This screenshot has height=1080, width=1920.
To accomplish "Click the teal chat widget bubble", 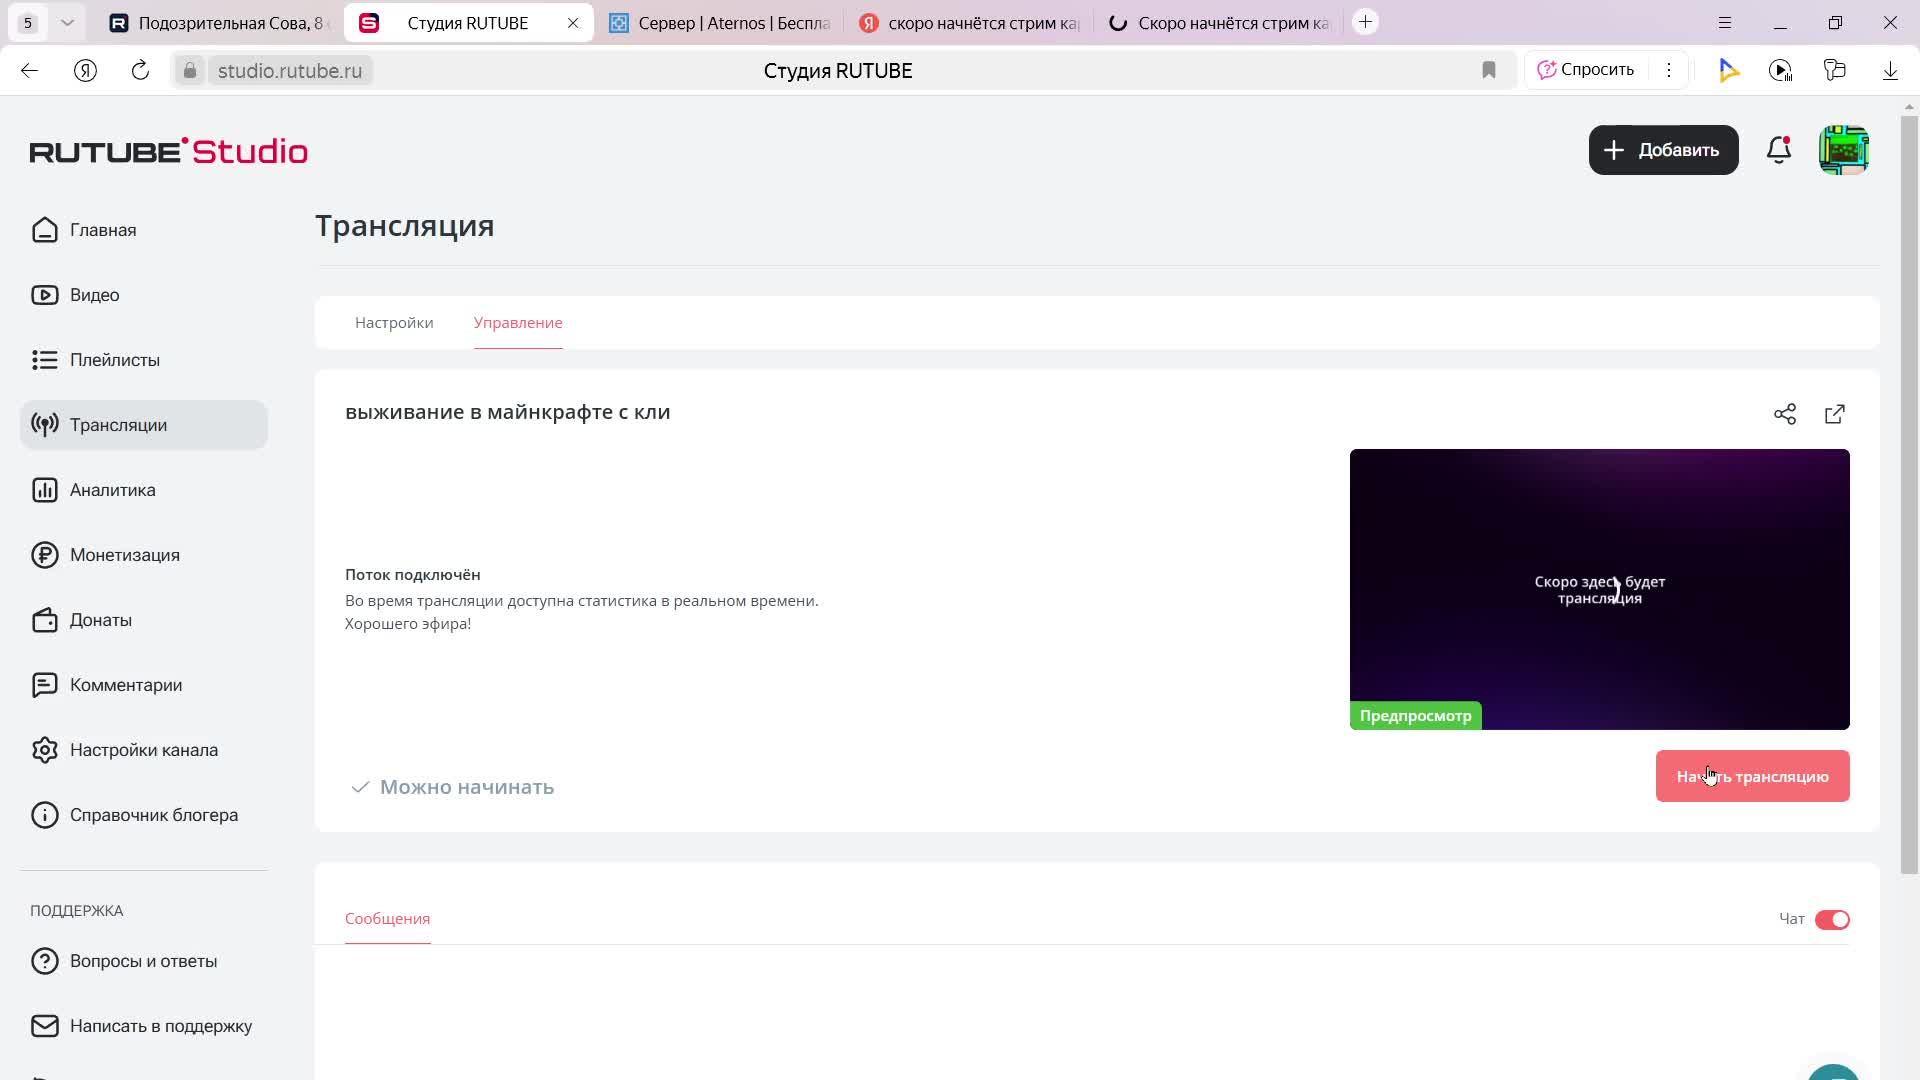I will [1834, 1071].
